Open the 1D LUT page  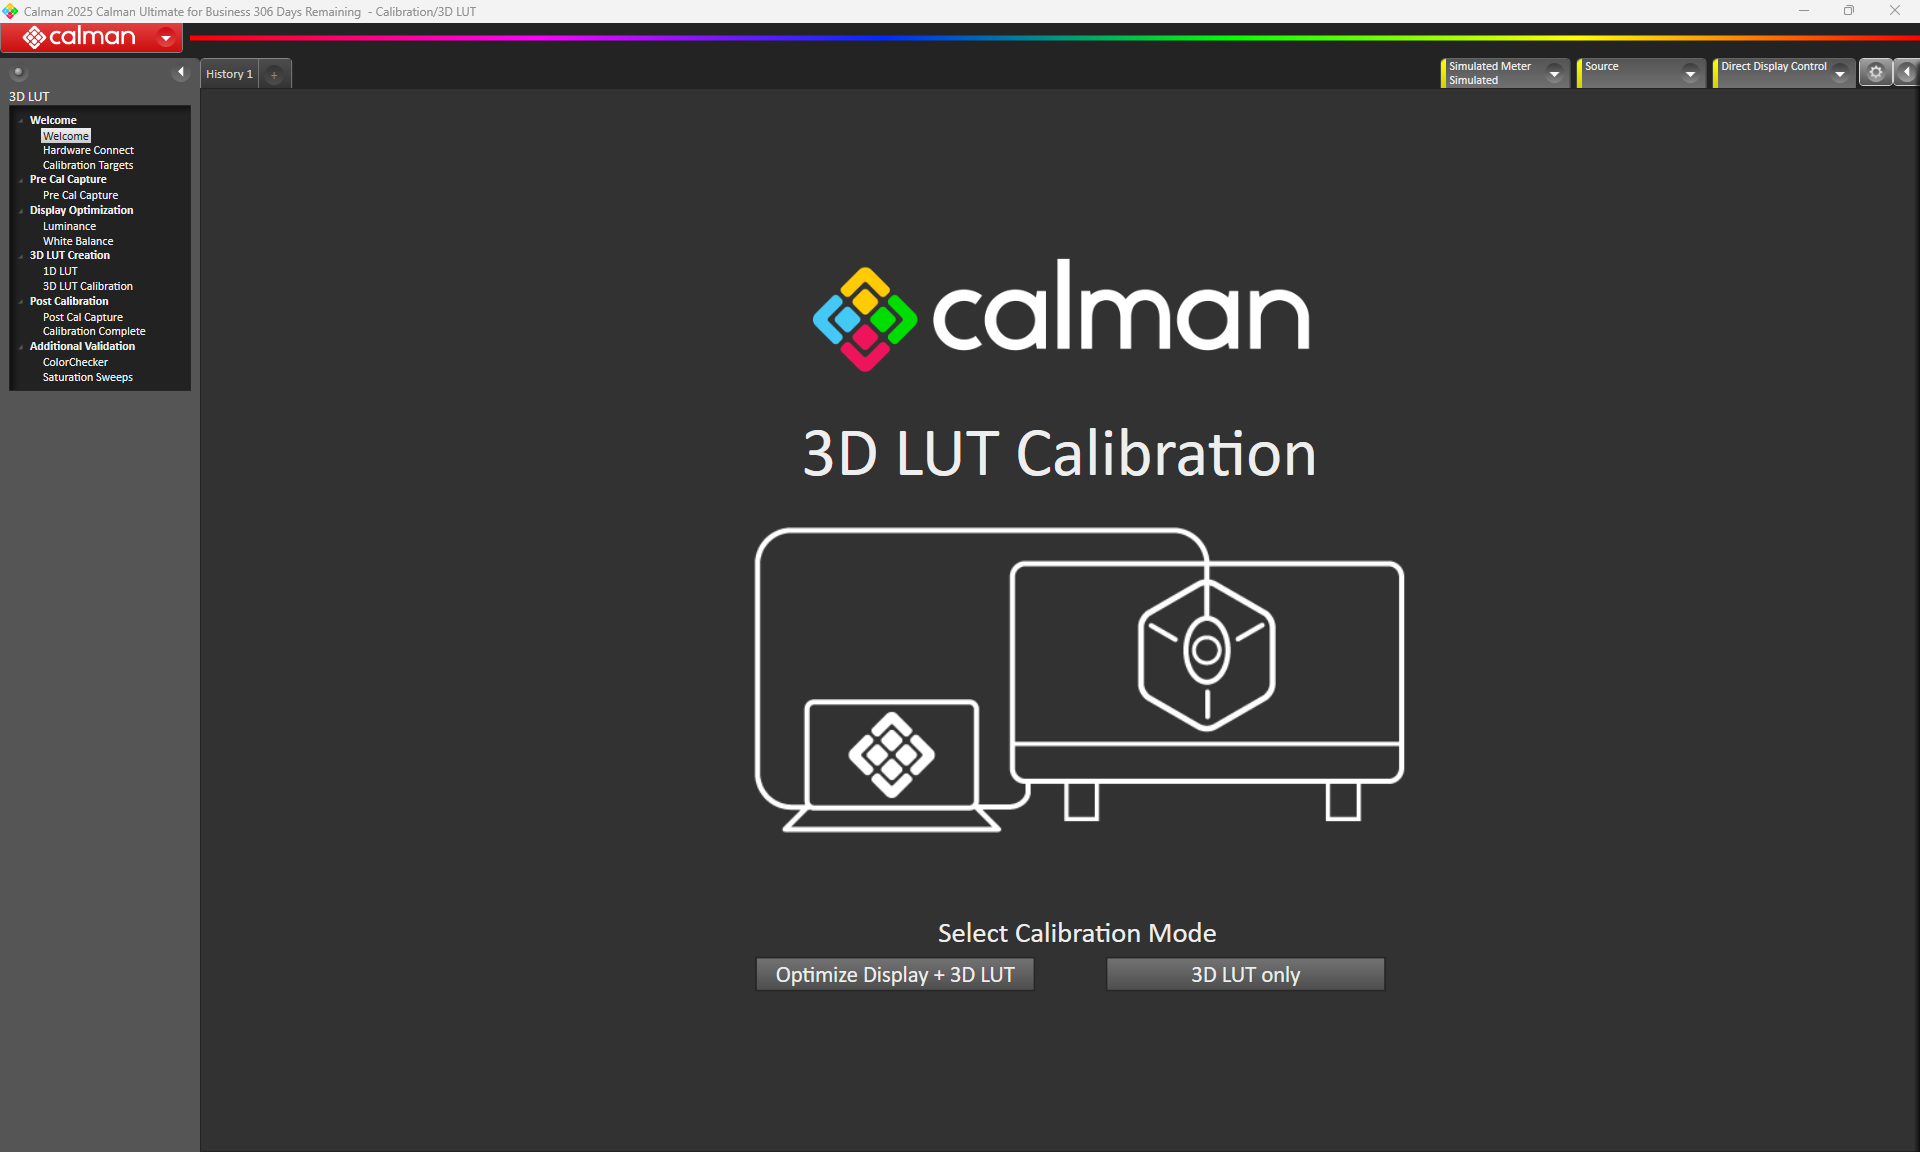[x=60, y=271]
